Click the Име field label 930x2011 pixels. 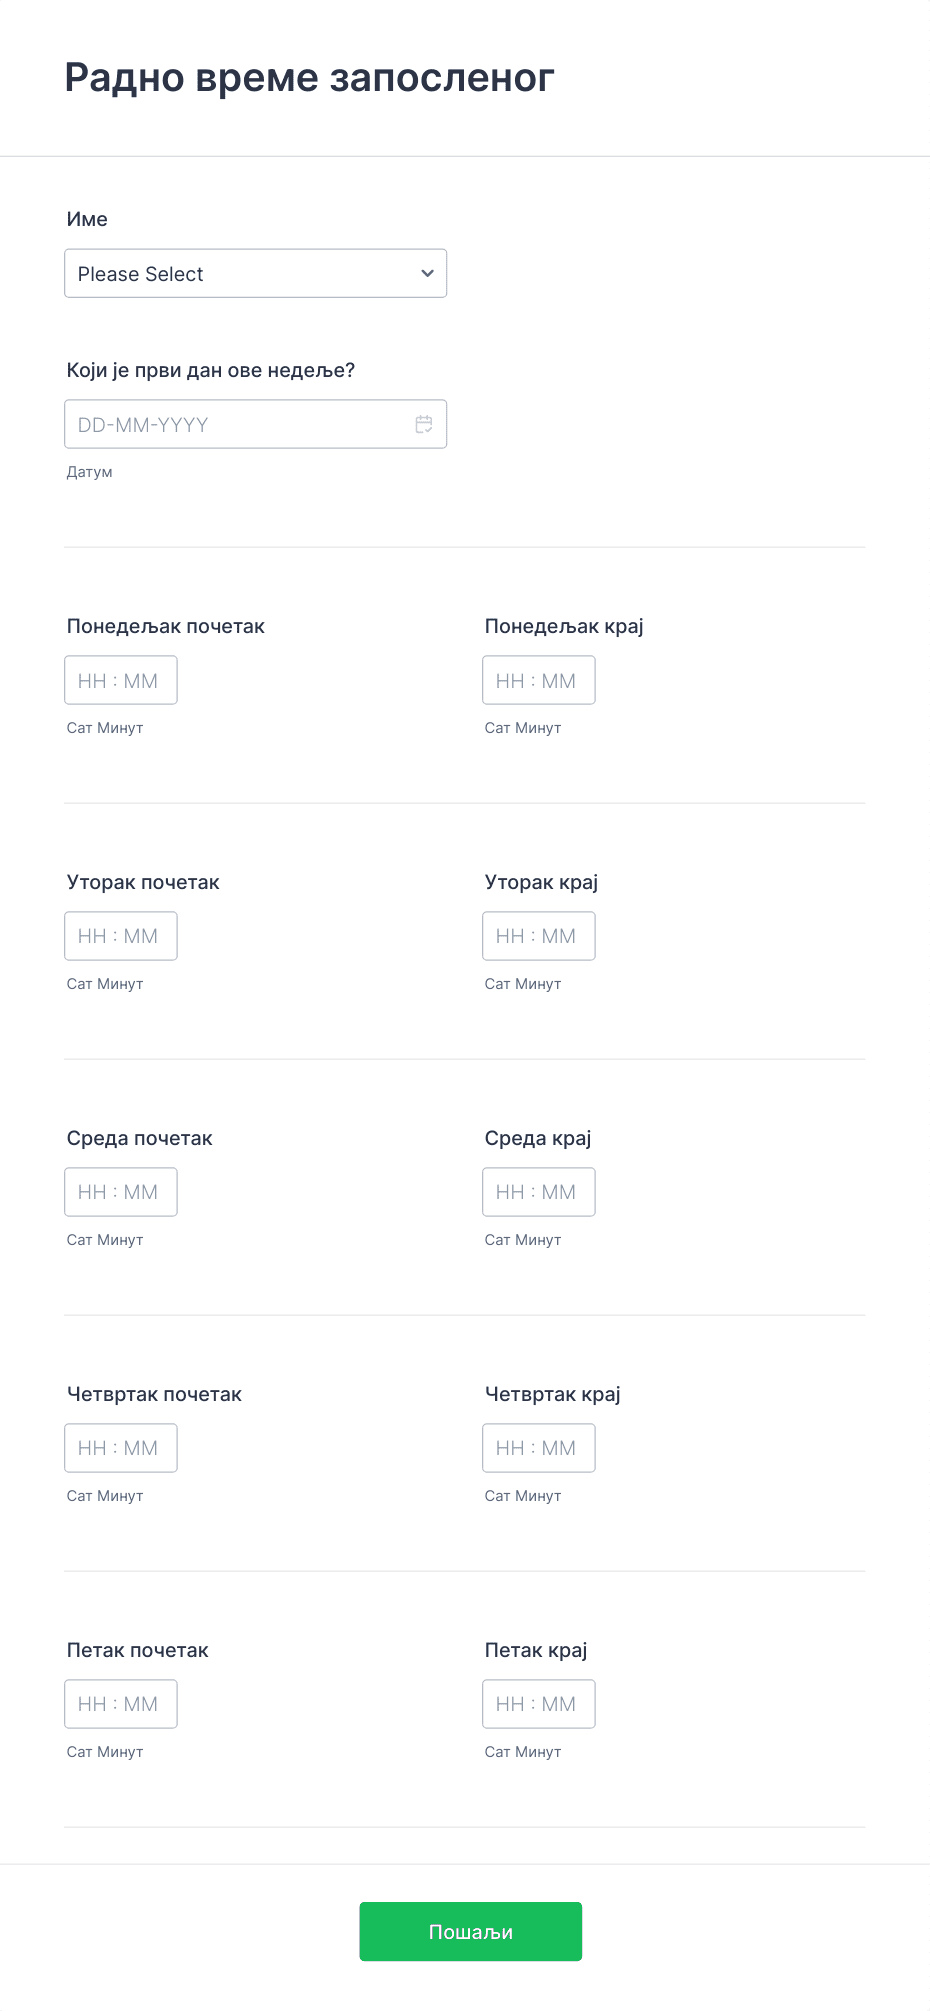[87, 219]
